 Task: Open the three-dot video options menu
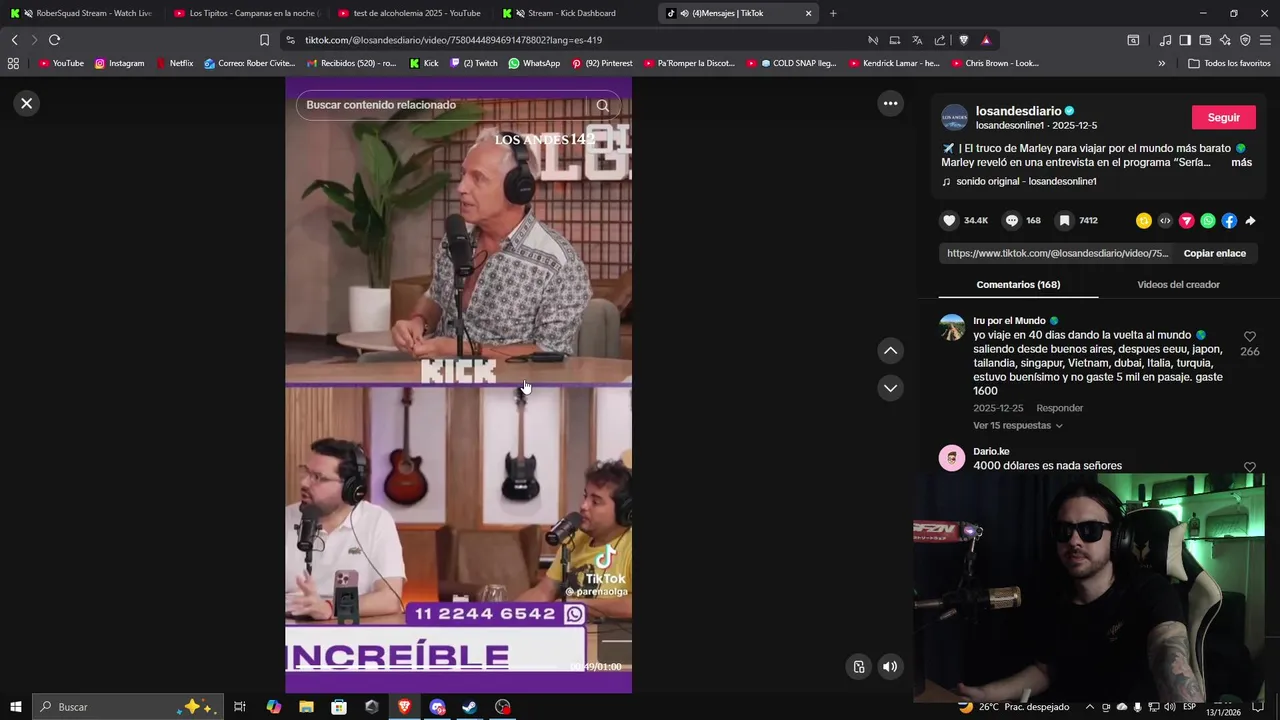890,103
